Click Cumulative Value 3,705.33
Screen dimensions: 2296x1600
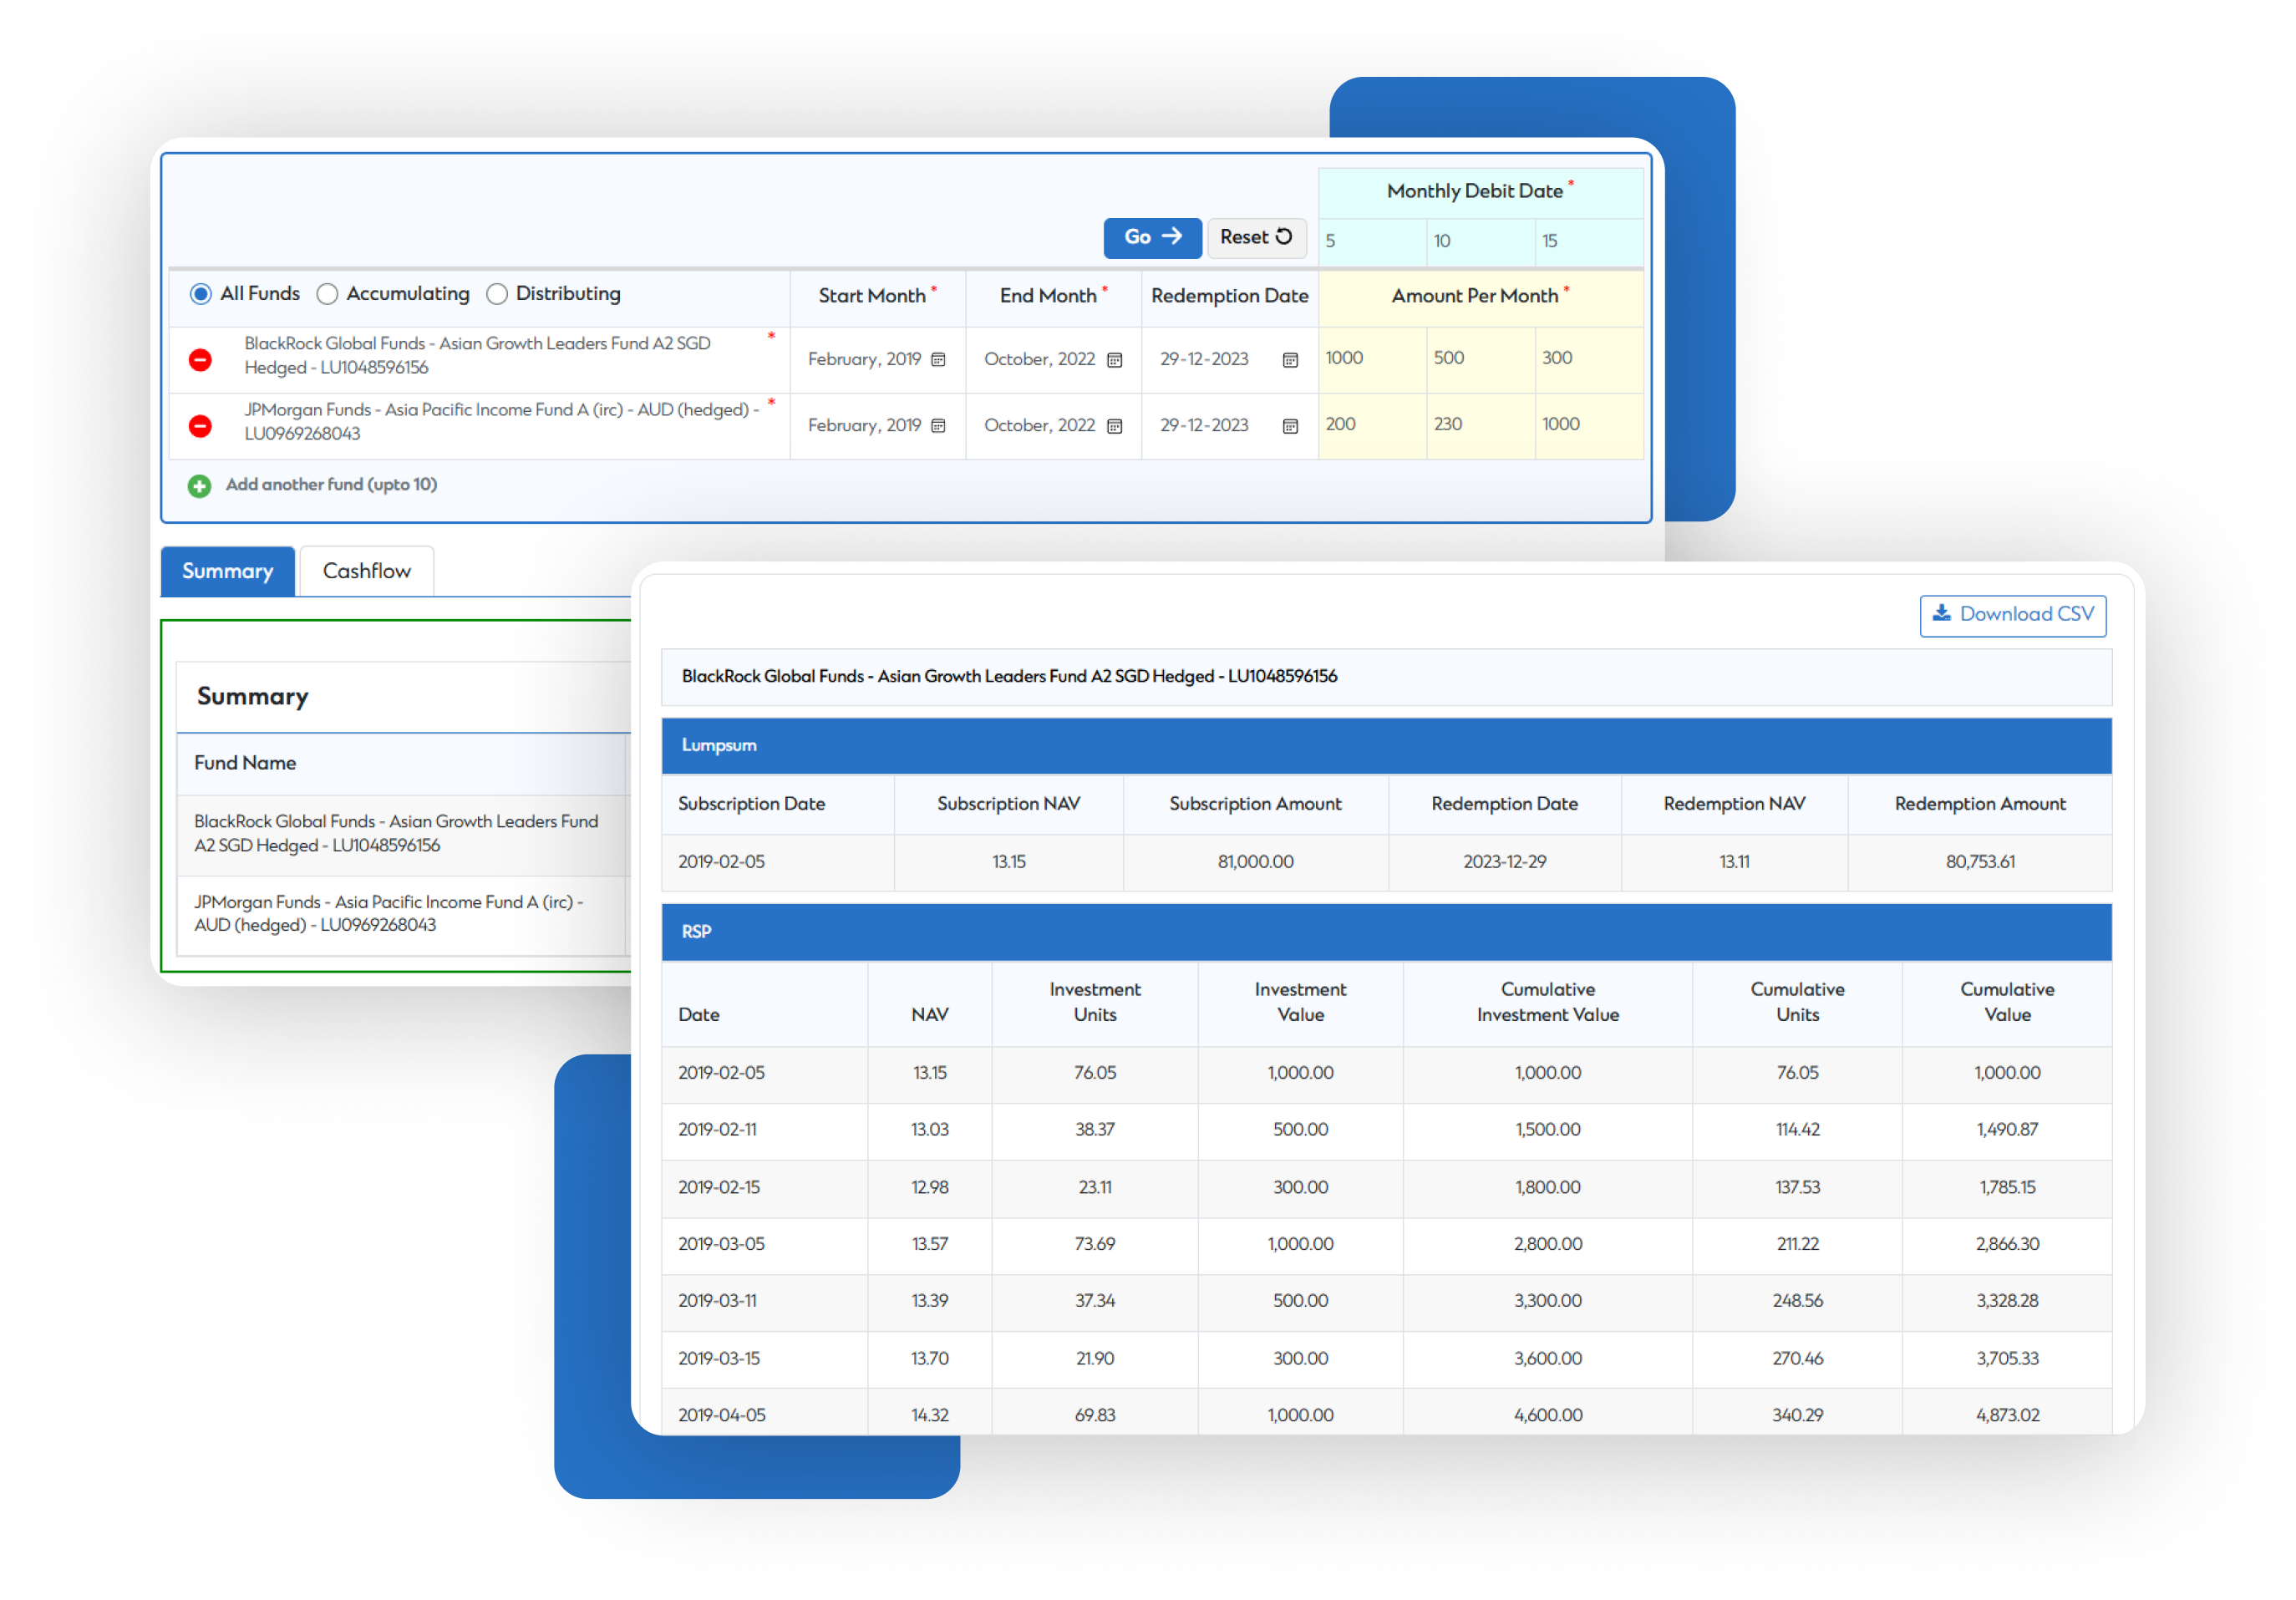(x=2006, y=1359)
